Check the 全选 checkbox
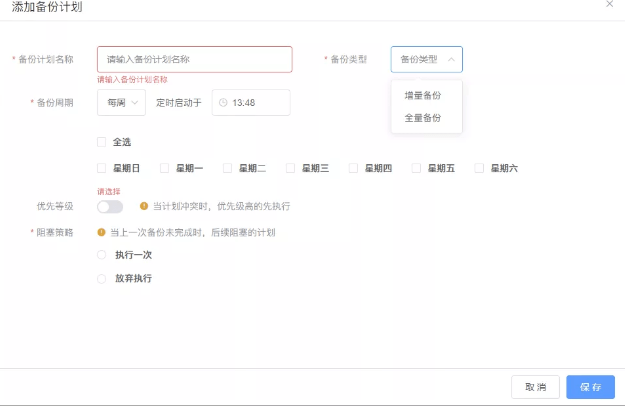Viewport: 625px width, 406px height. [x=101, y=142]
